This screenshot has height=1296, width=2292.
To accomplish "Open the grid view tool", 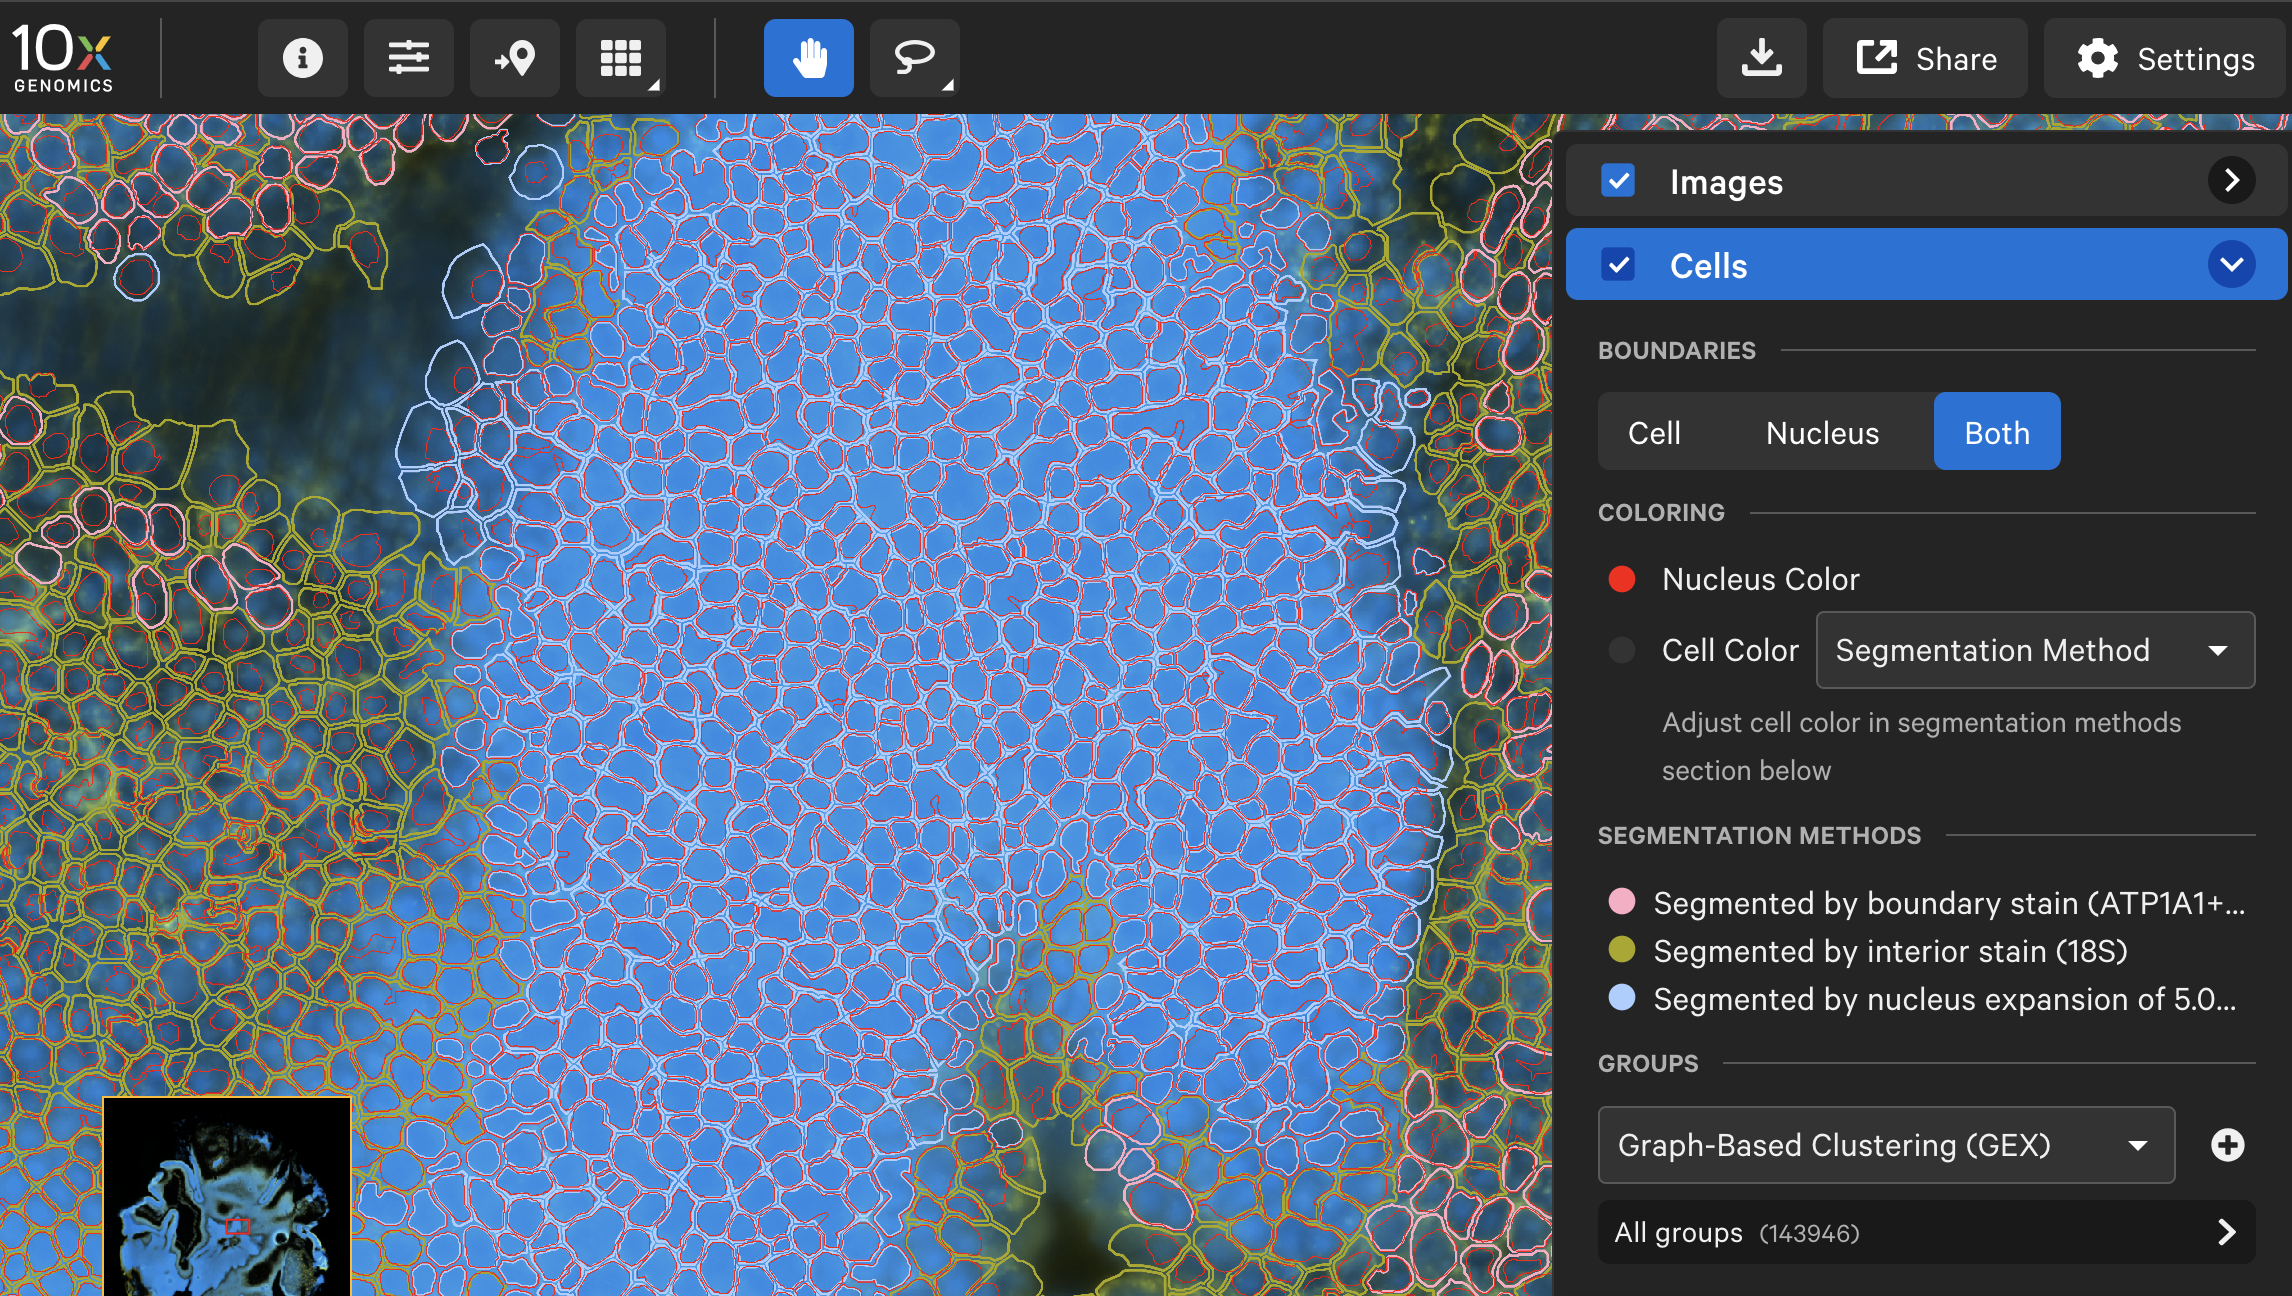I will (x=620, y=58).
